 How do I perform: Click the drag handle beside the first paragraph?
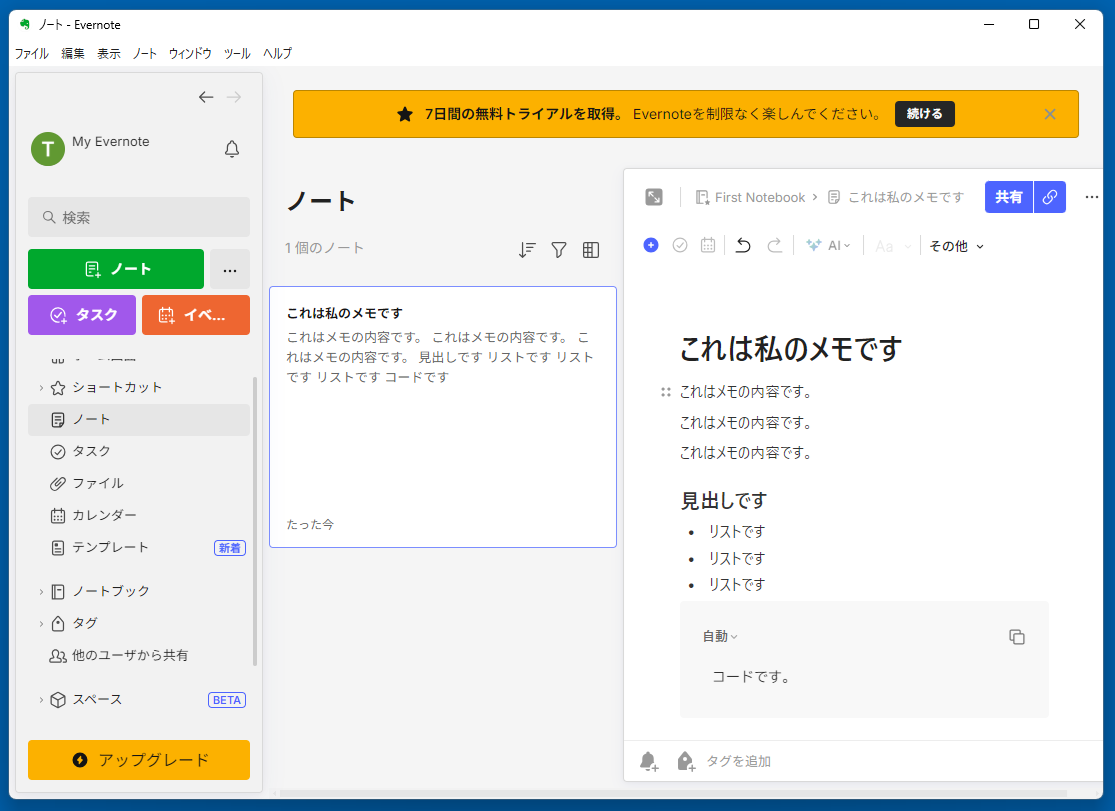click(666, 392)
